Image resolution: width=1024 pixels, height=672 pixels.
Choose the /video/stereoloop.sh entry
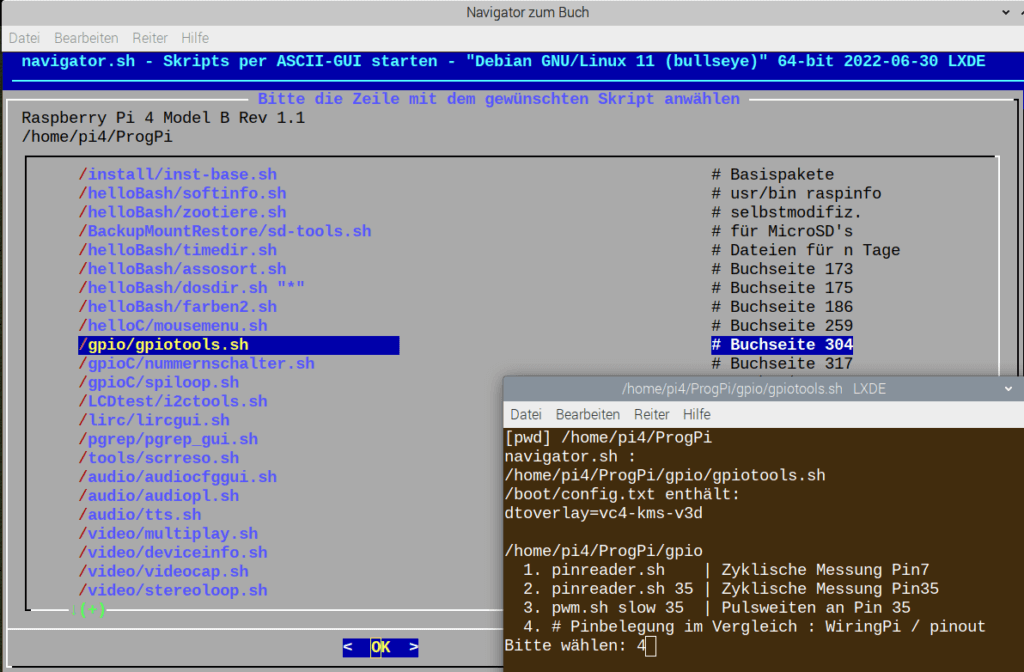pos(173,590)
